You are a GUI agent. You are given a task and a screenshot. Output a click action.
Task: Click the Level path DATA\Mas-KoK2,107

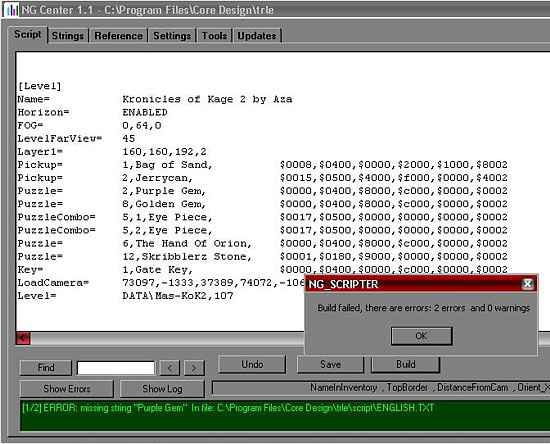(x=178, y=296)
